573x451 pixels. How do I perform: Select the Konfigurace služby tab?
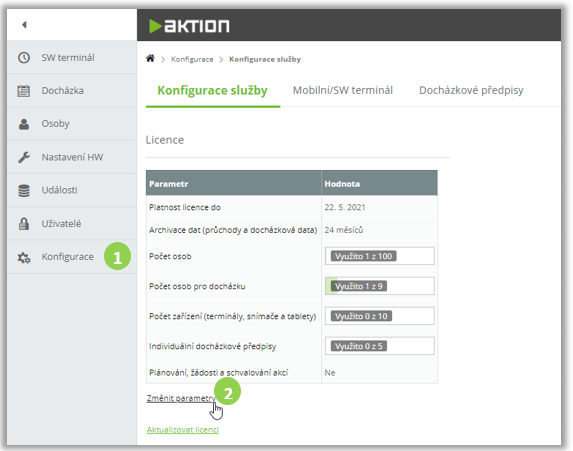(212, 90)
